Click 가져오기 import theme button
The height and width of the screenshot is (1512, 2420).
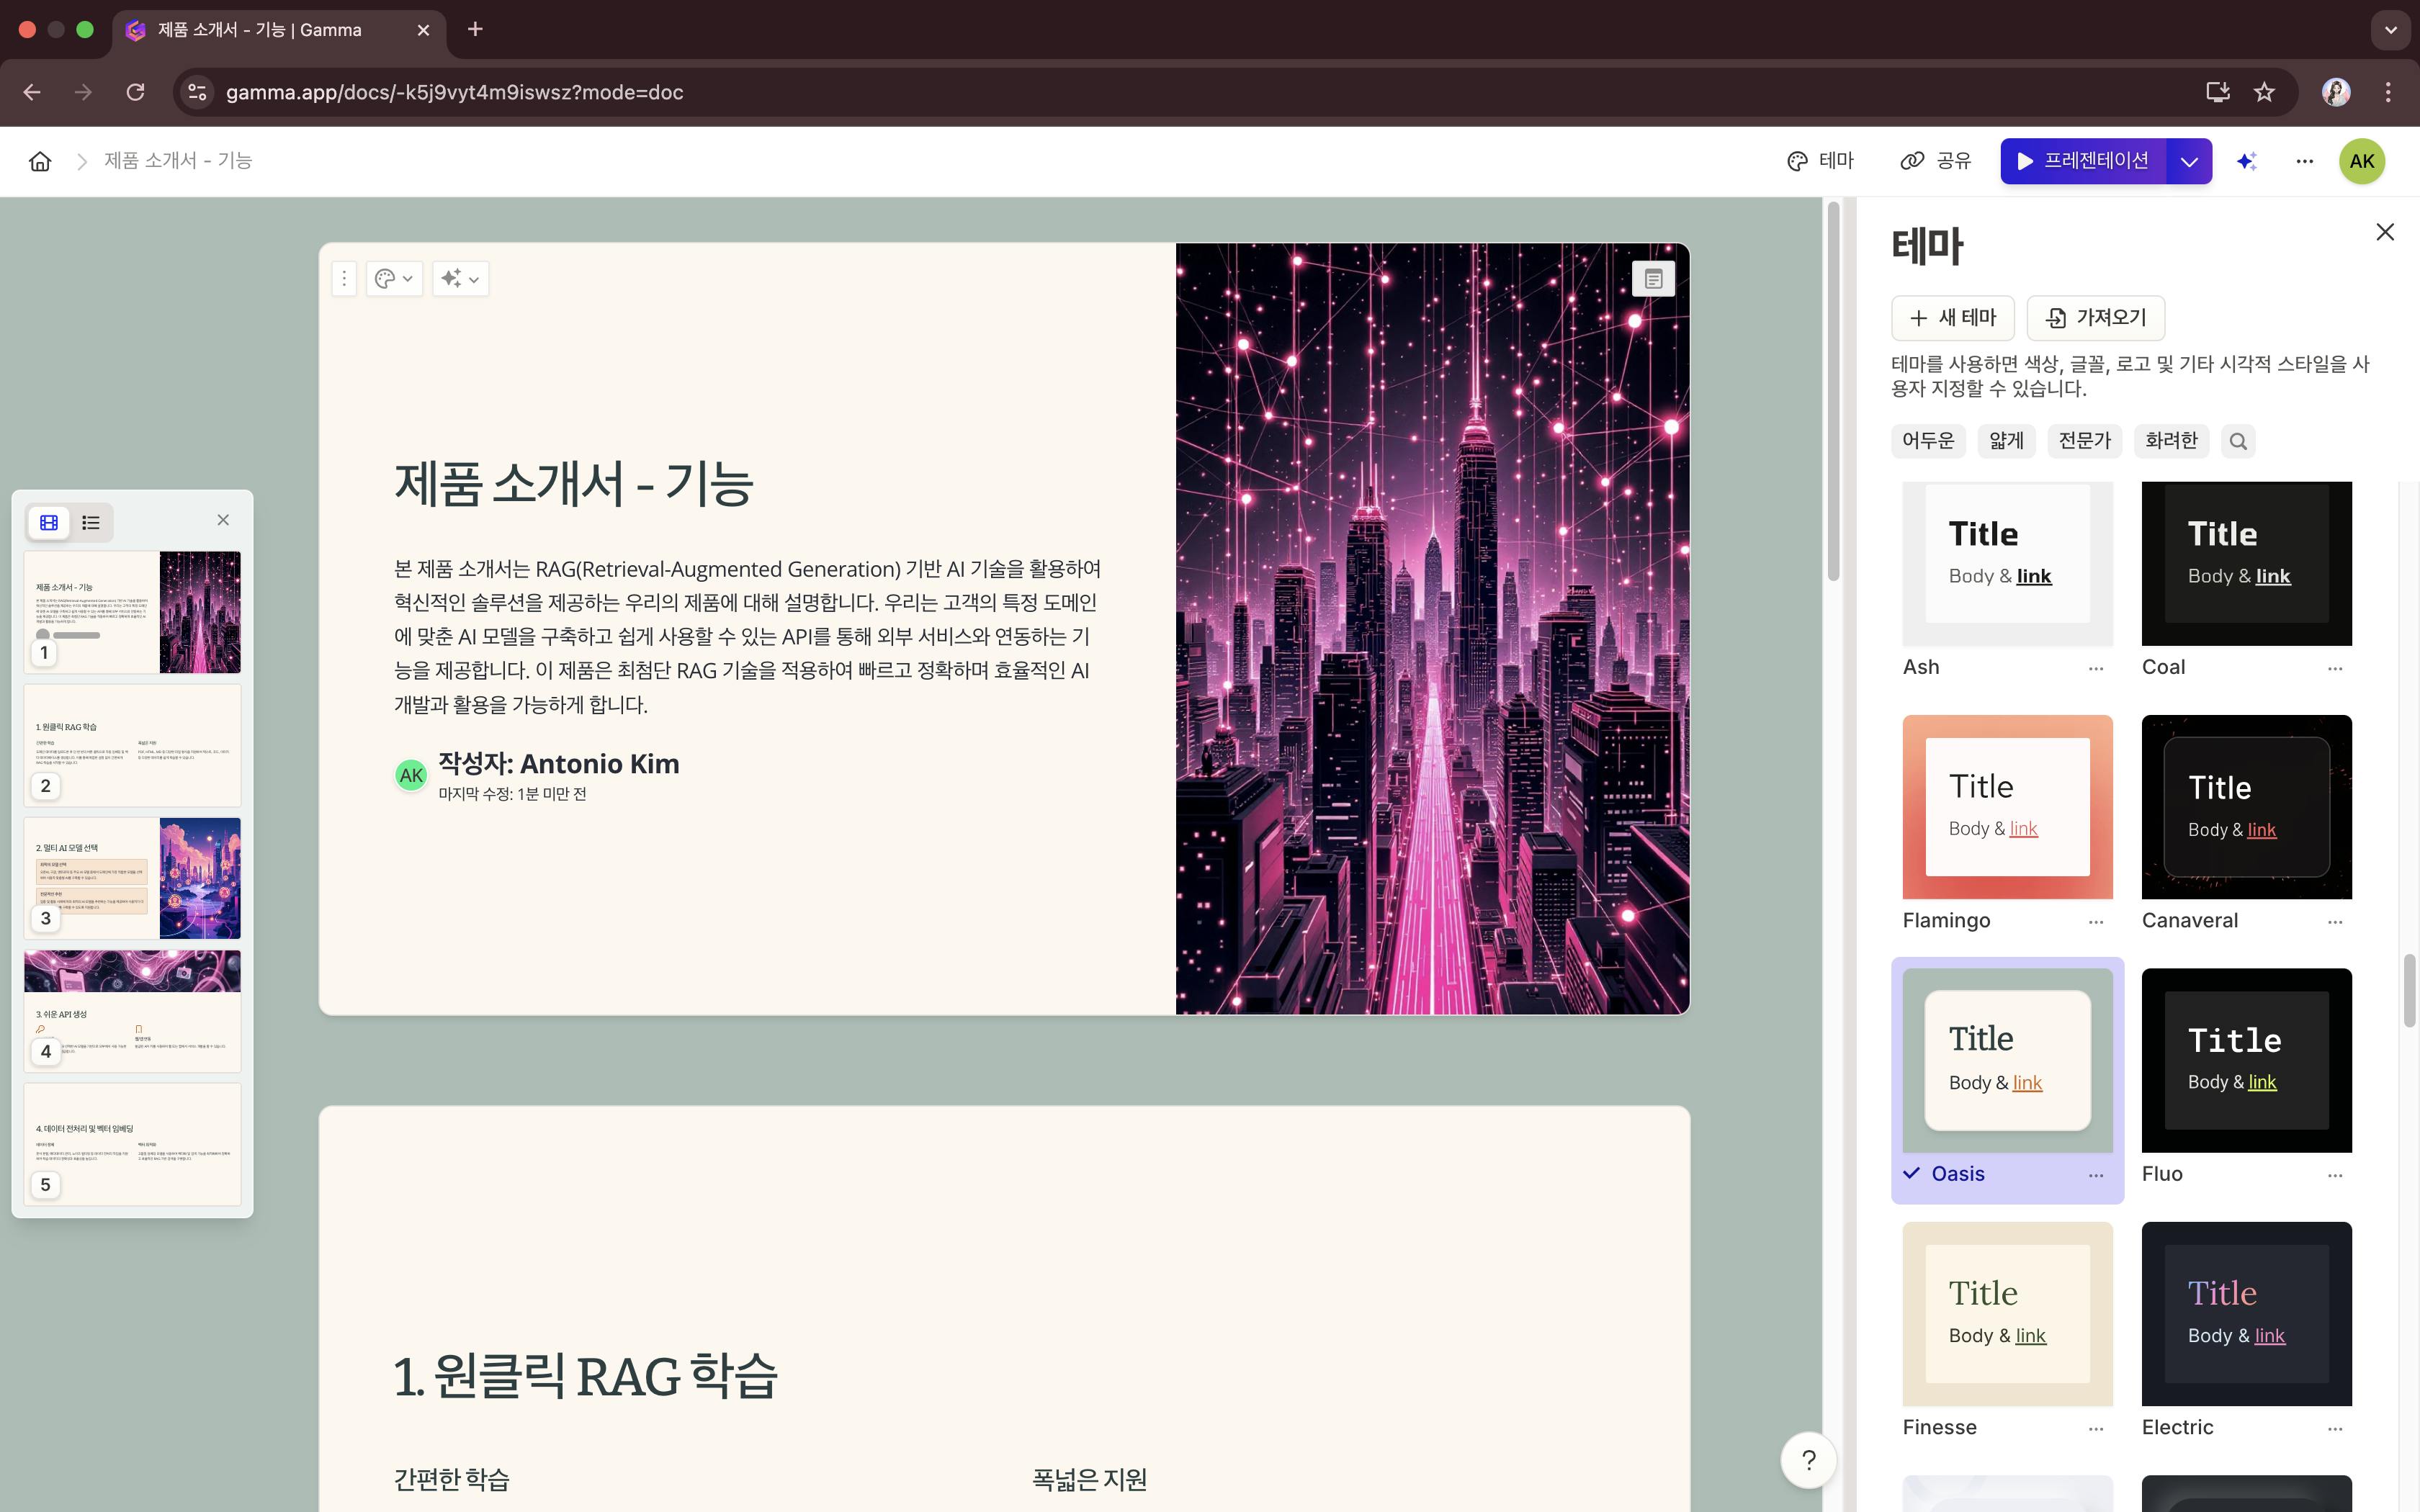click(2096, 318)
